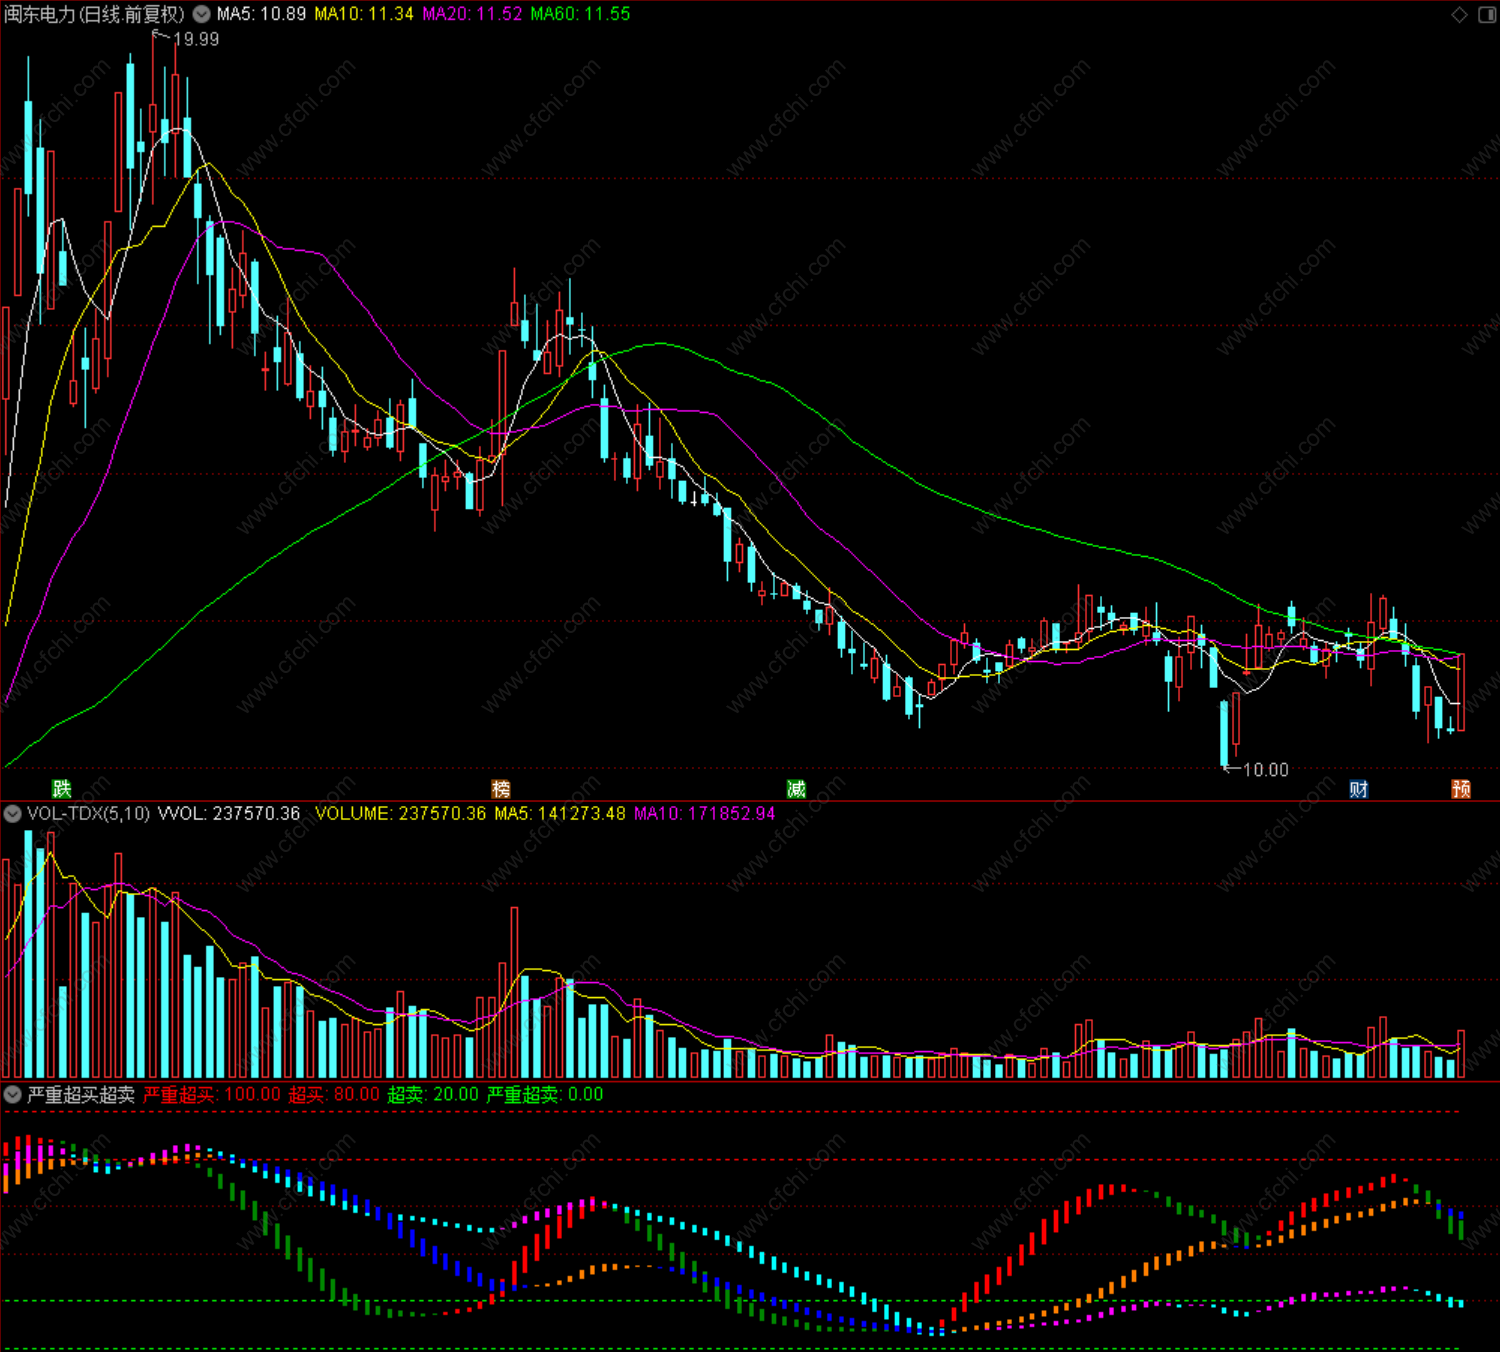
Task: Click the 闽东电力(日线.前复权) chart title
Action: [x=95, y=14]
